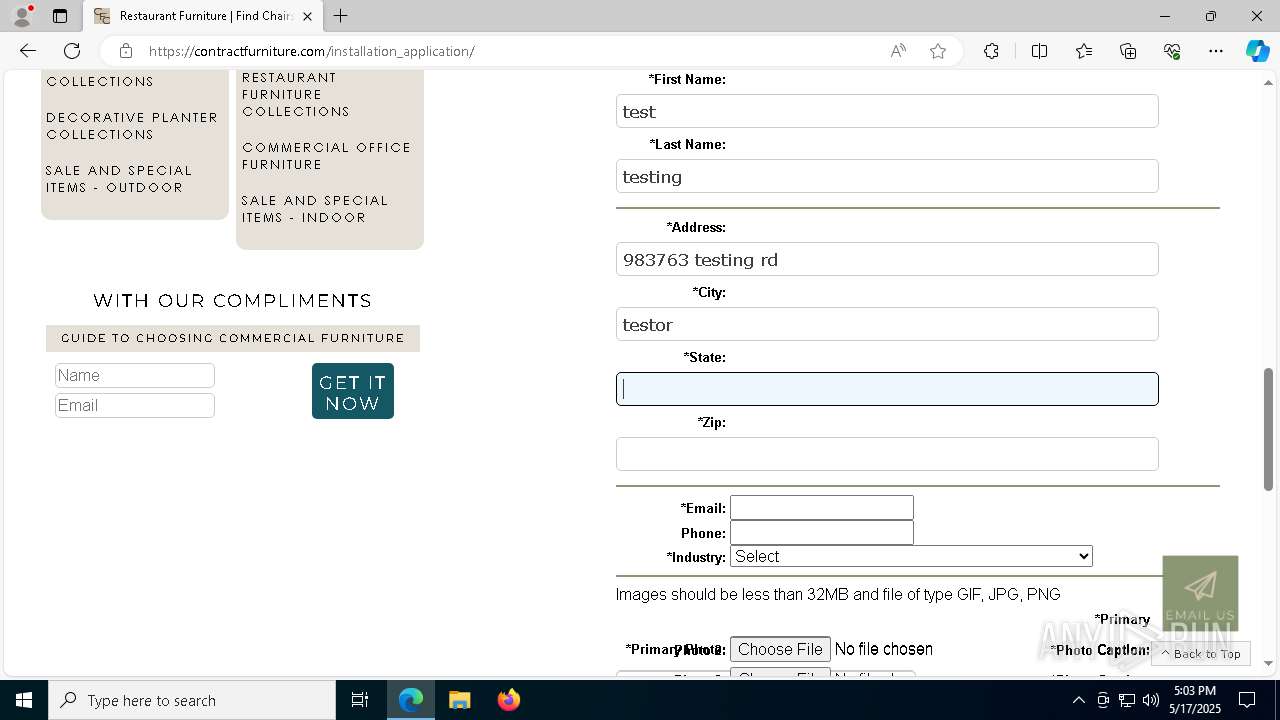Click the First Name field

pyautogui.click(x=887, y=111)
